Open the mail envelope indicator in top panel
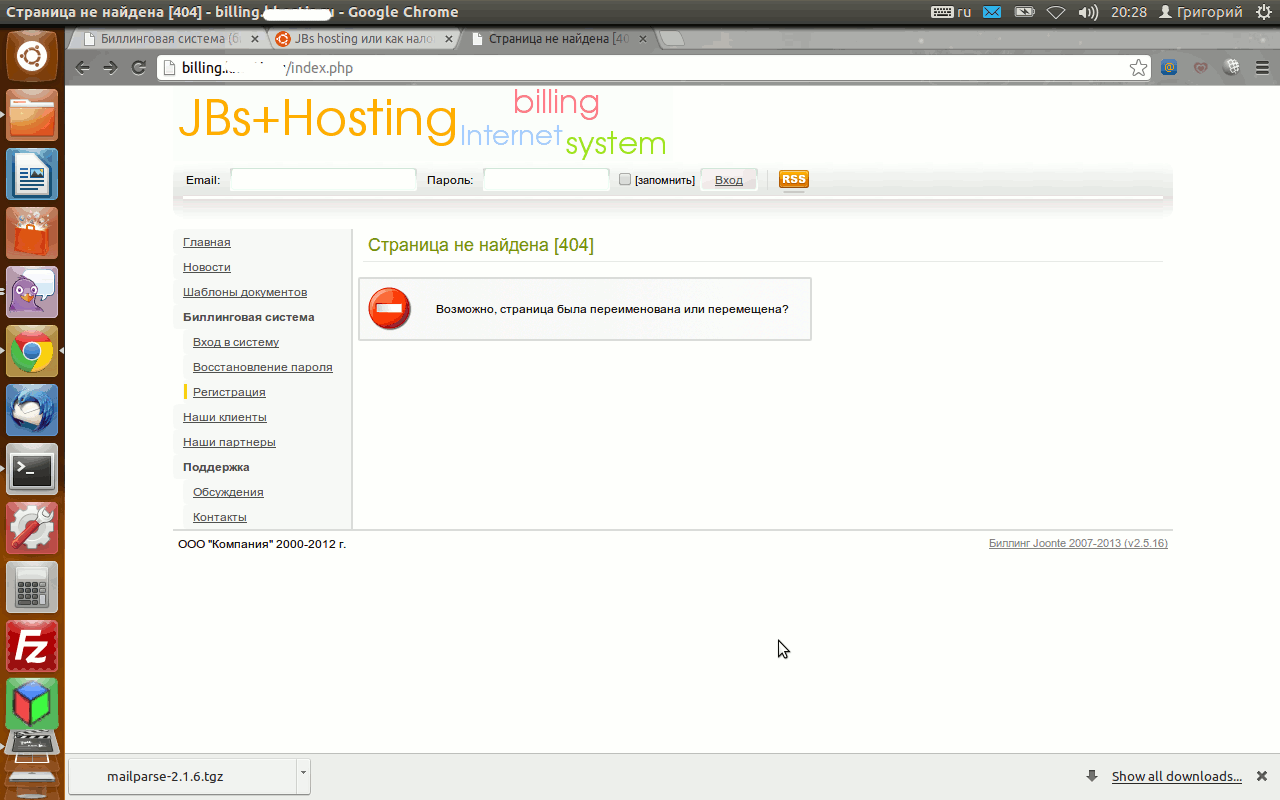 992,12
